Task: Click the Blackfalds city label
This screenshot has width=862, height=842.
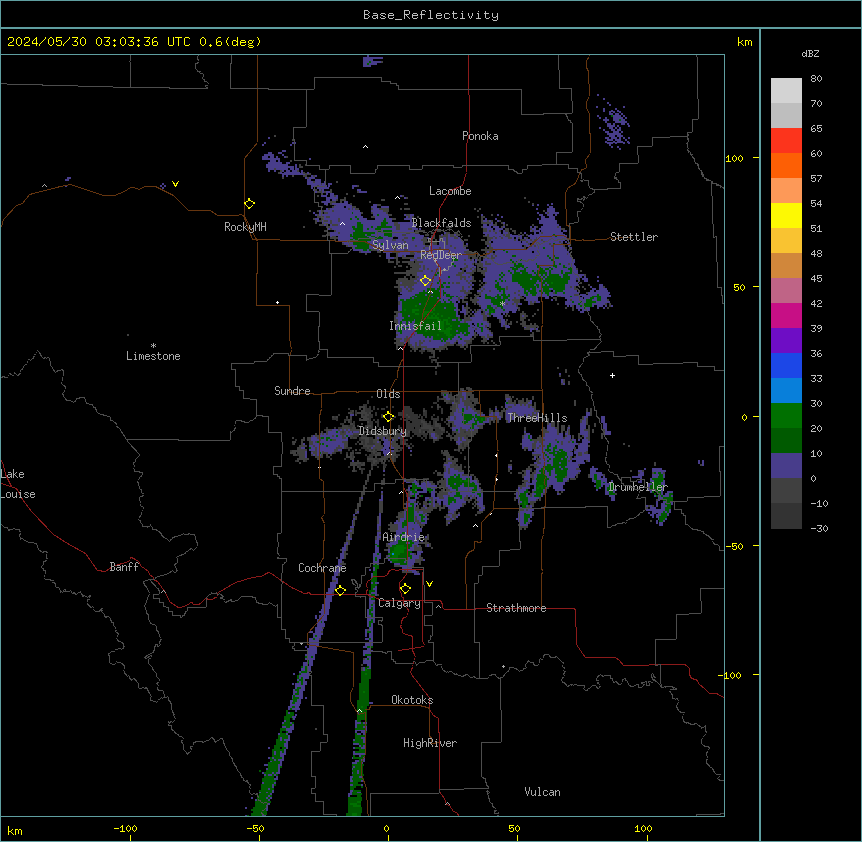Action: click(x=441, y=223)
